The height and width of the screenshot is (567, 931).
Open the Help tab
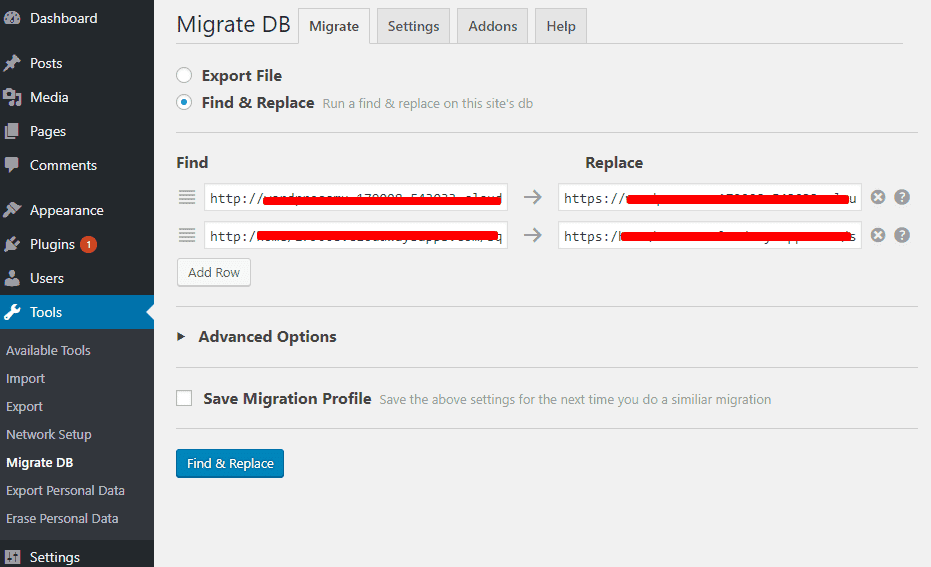(560, 26)
